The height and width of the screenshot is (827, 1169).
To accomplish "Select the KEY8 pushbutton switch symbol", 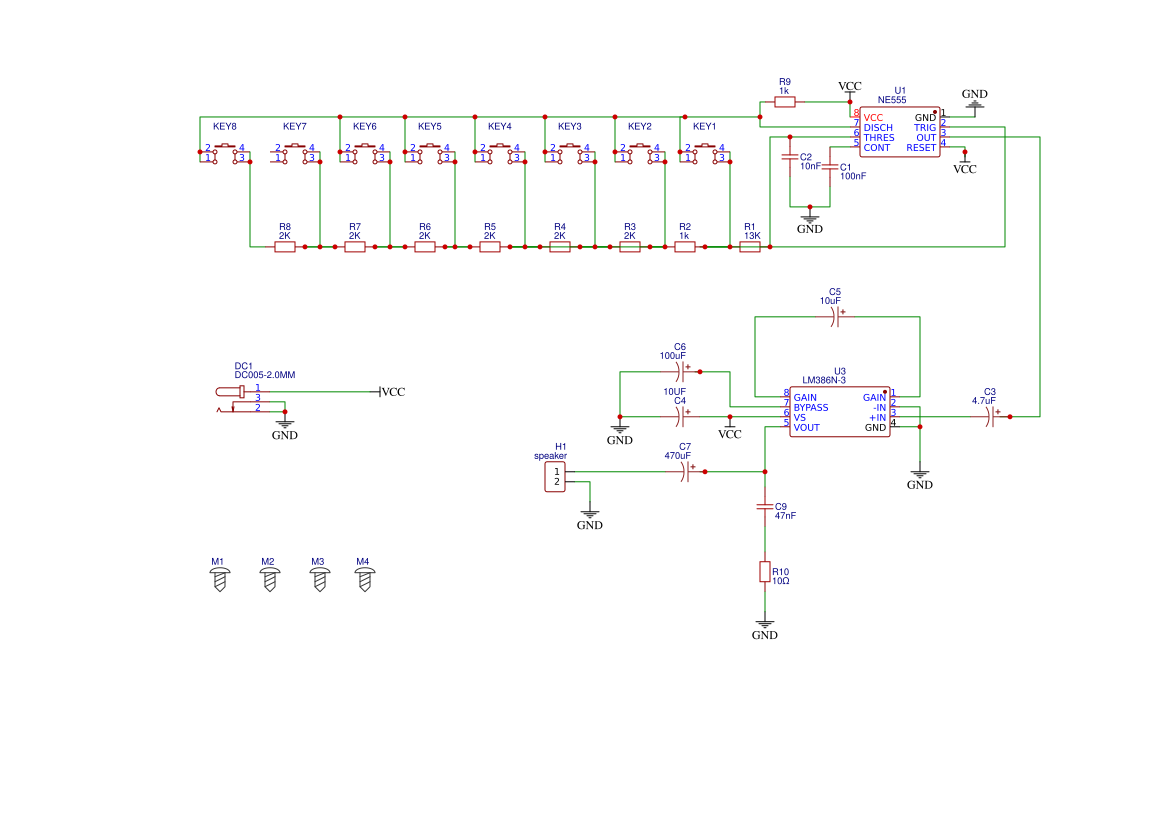I will [x=224, y=154].
